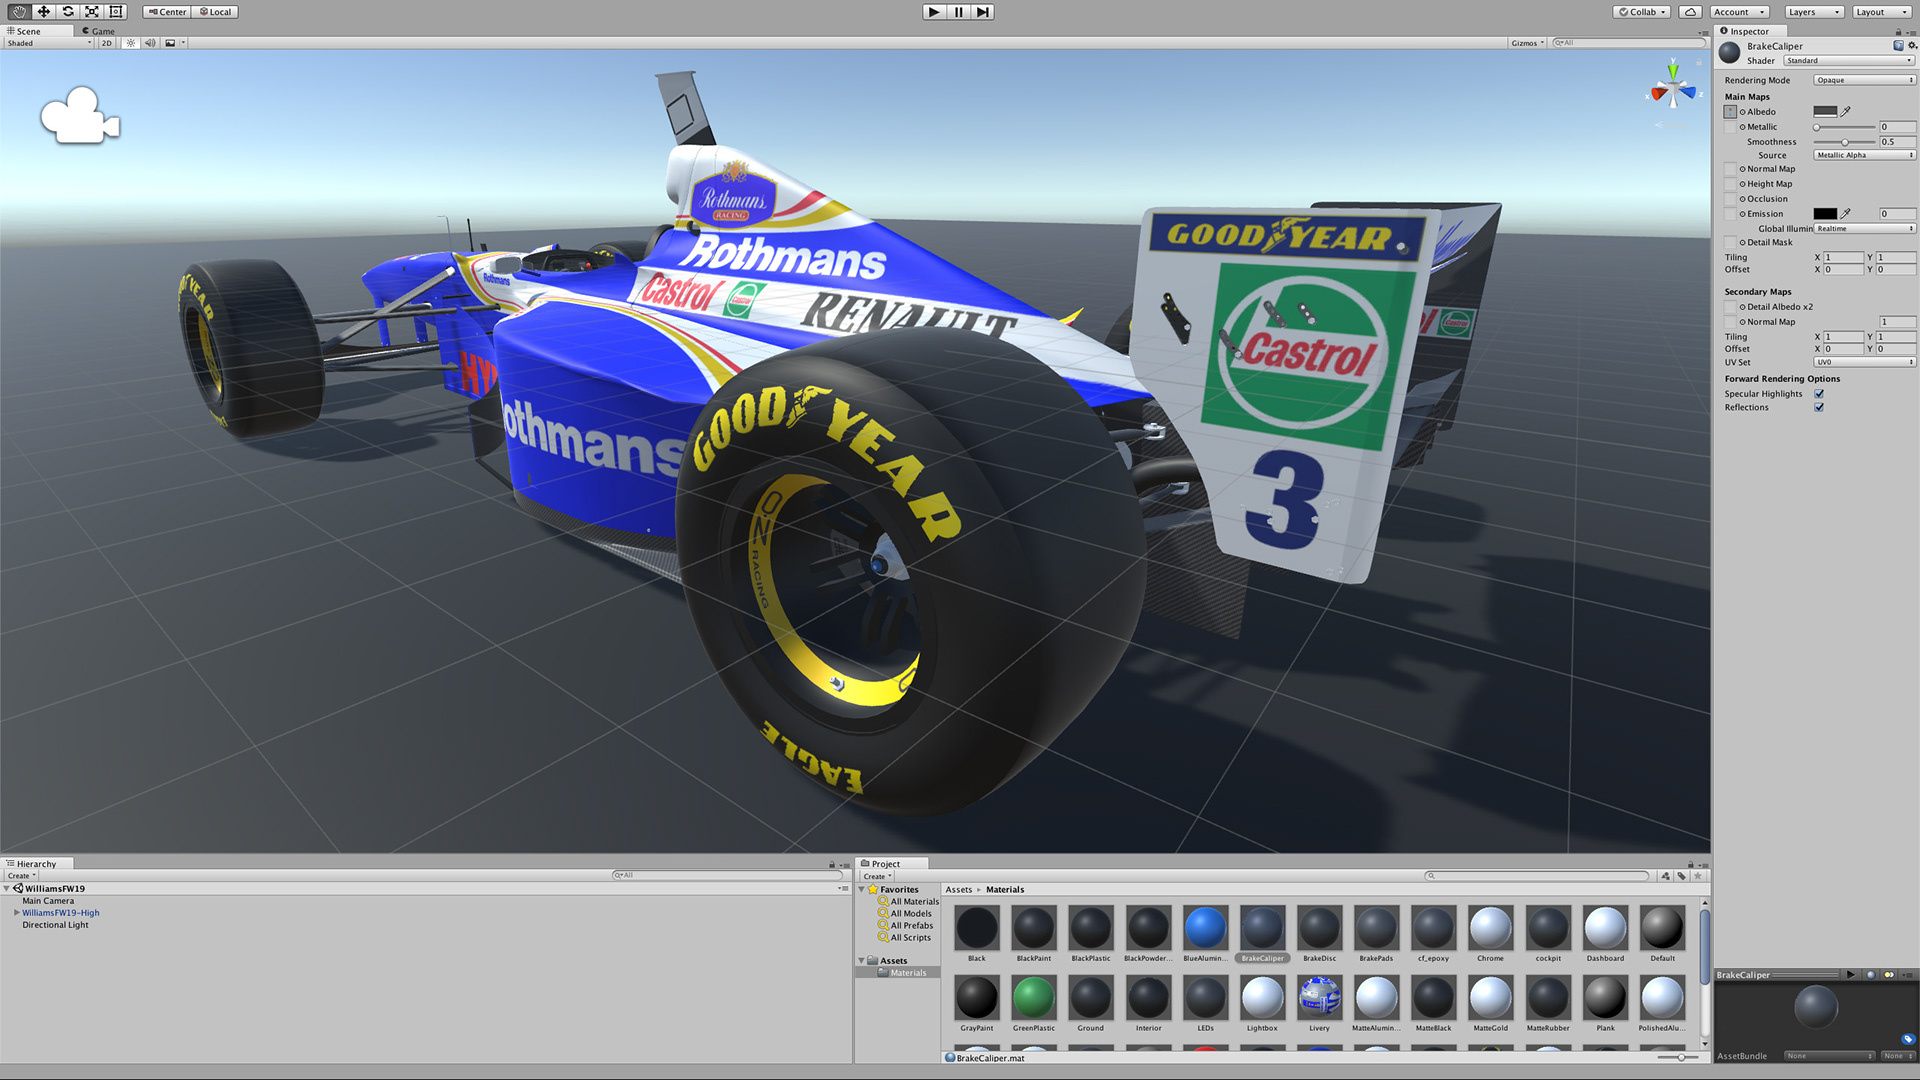Open the UV Set dropdown
Screen dimensions: 1920x1080
tap(1864, 362)
